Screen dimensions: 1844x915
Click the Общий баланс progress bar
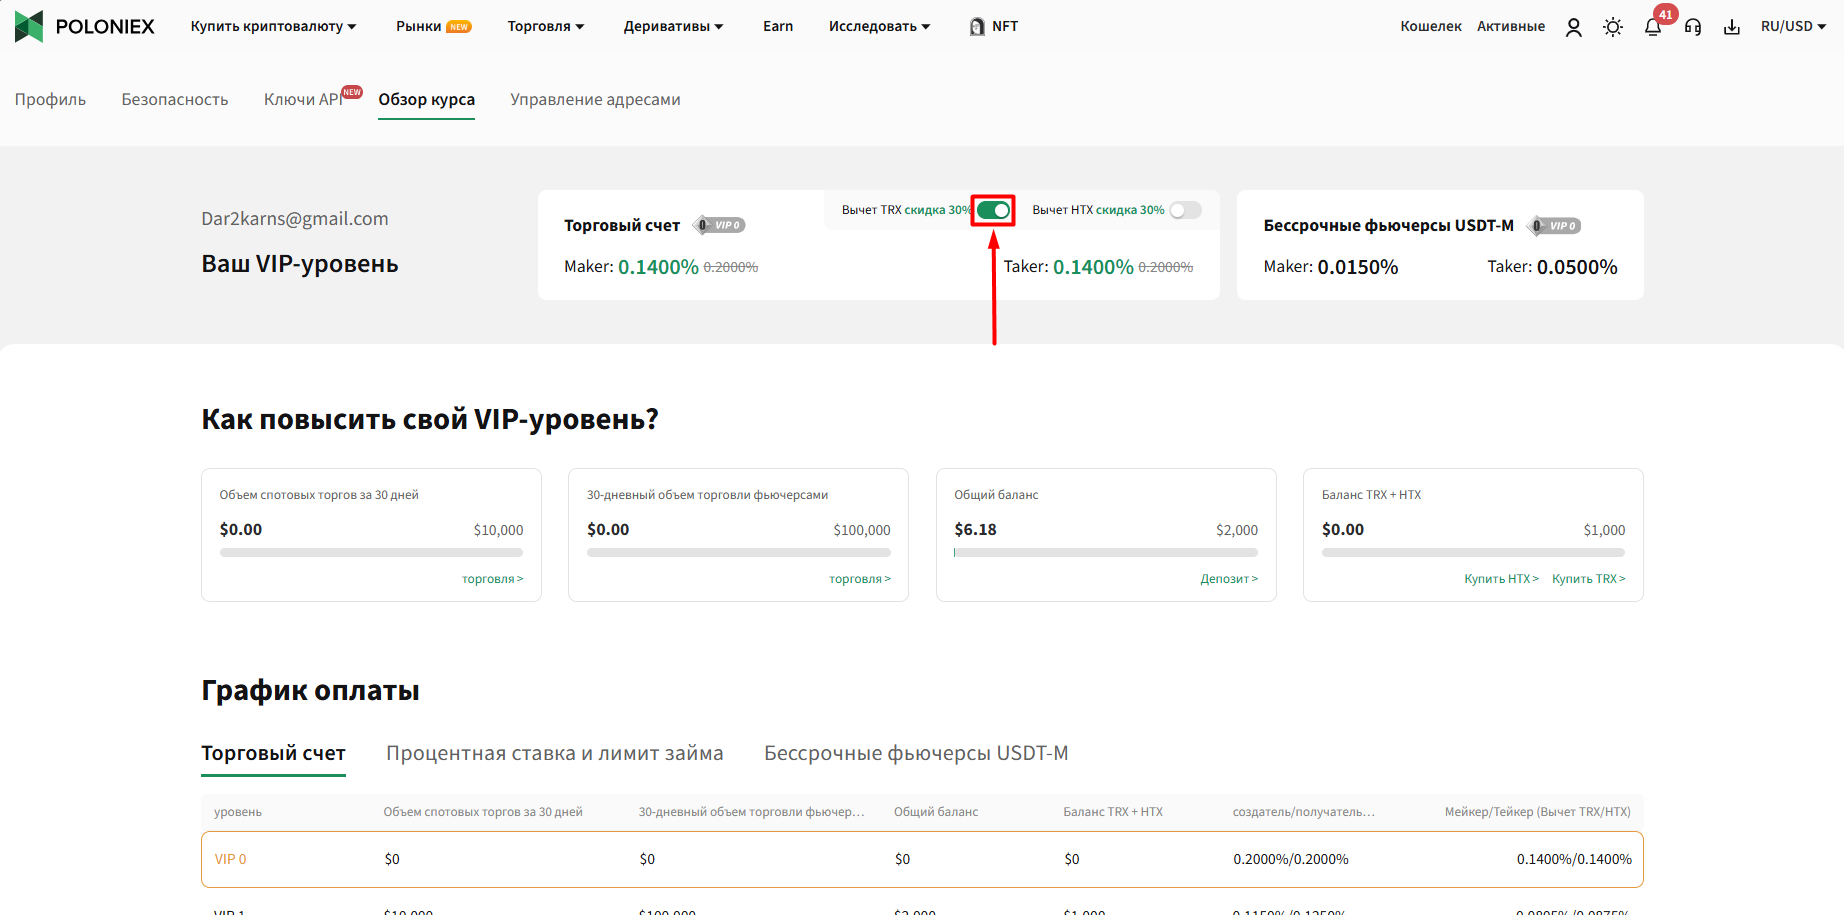click(x=1106, y=552)
